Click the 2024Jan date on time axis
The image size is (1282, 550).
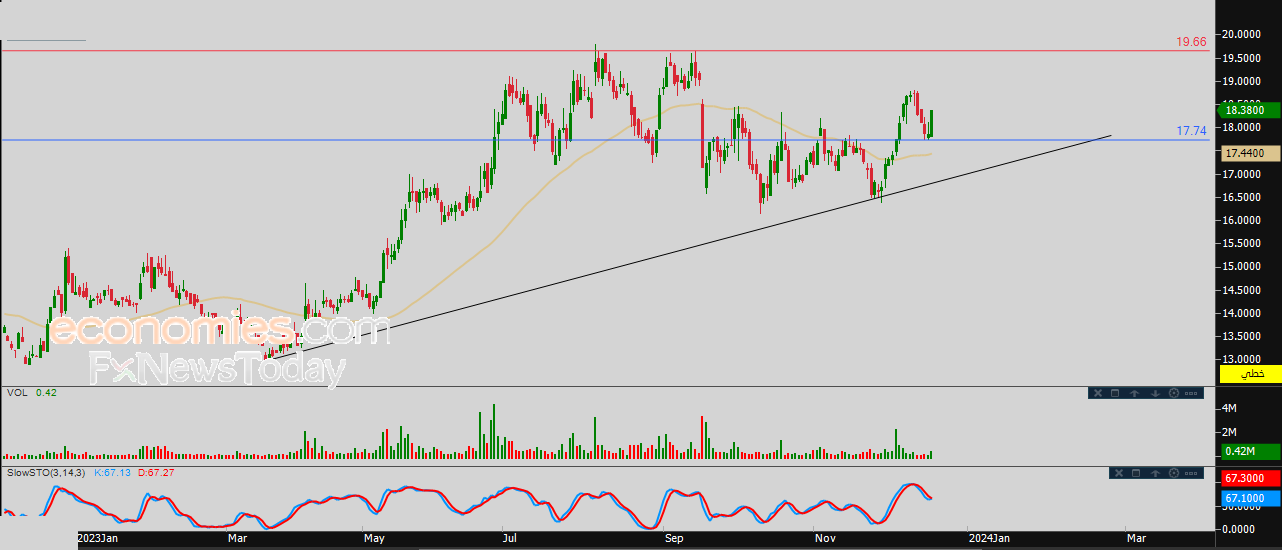coord(989,538)
